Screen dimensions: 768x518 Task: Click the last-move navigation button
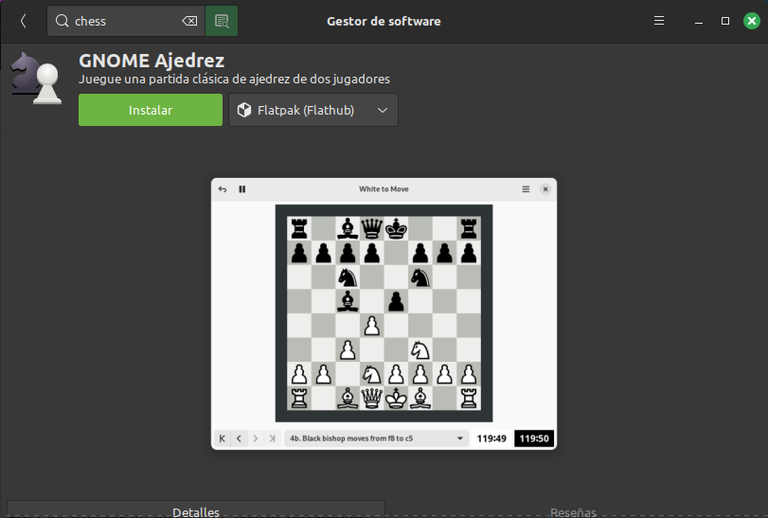[x=272, y=438]
